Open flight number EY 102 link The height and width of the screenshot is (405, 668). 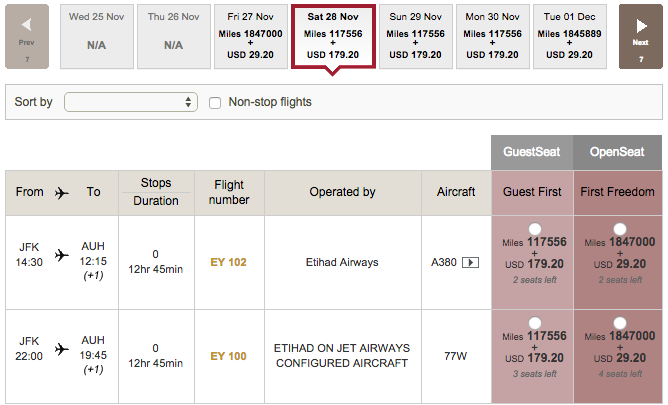228,262
